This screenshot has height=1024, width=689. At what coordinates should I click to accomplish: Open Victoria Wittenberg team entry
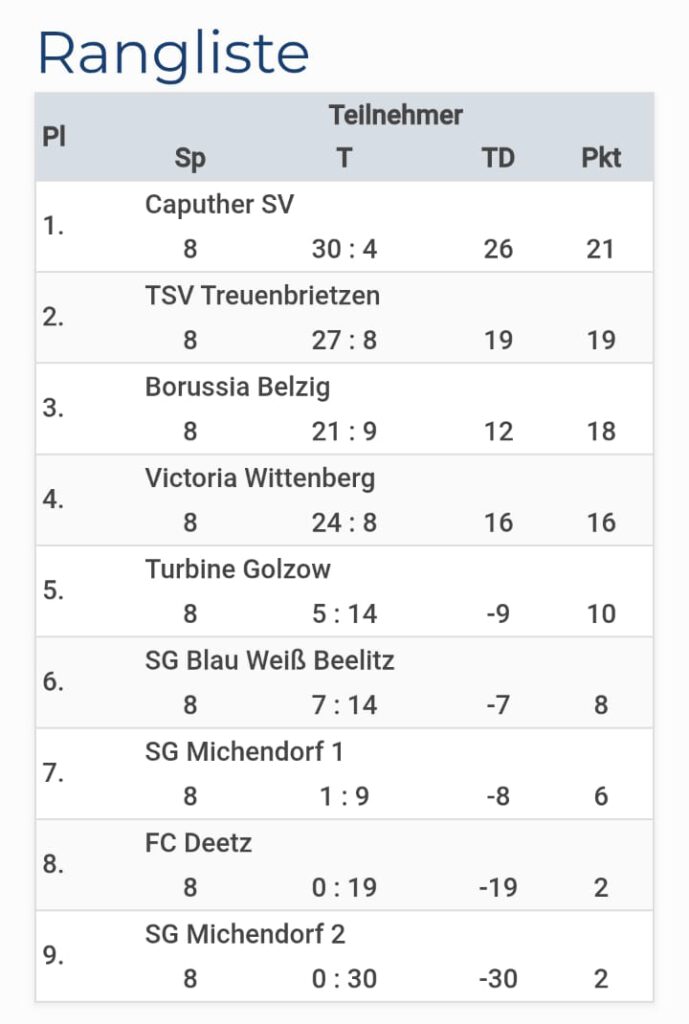260,478
